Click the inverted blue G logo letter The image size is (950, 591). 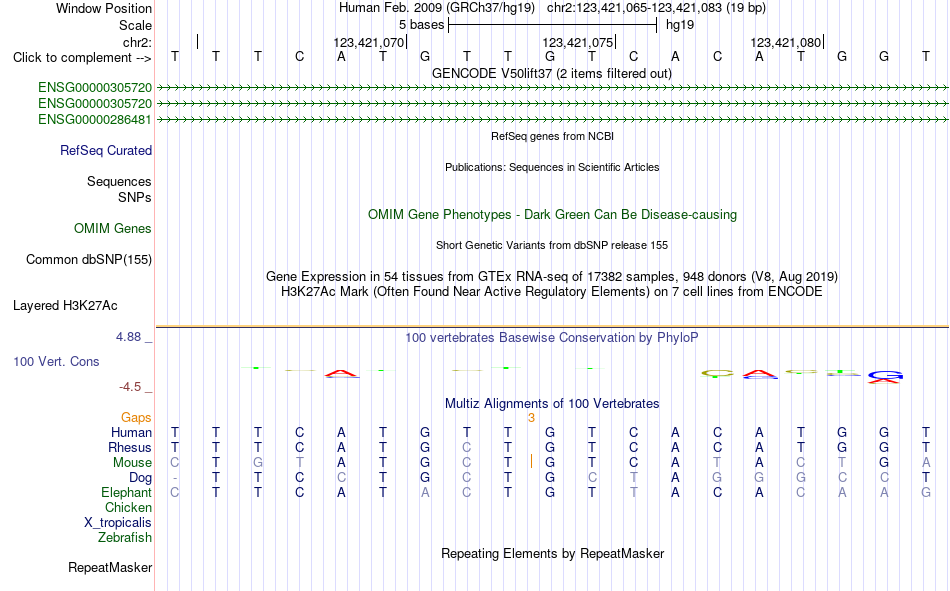(885, 375)
